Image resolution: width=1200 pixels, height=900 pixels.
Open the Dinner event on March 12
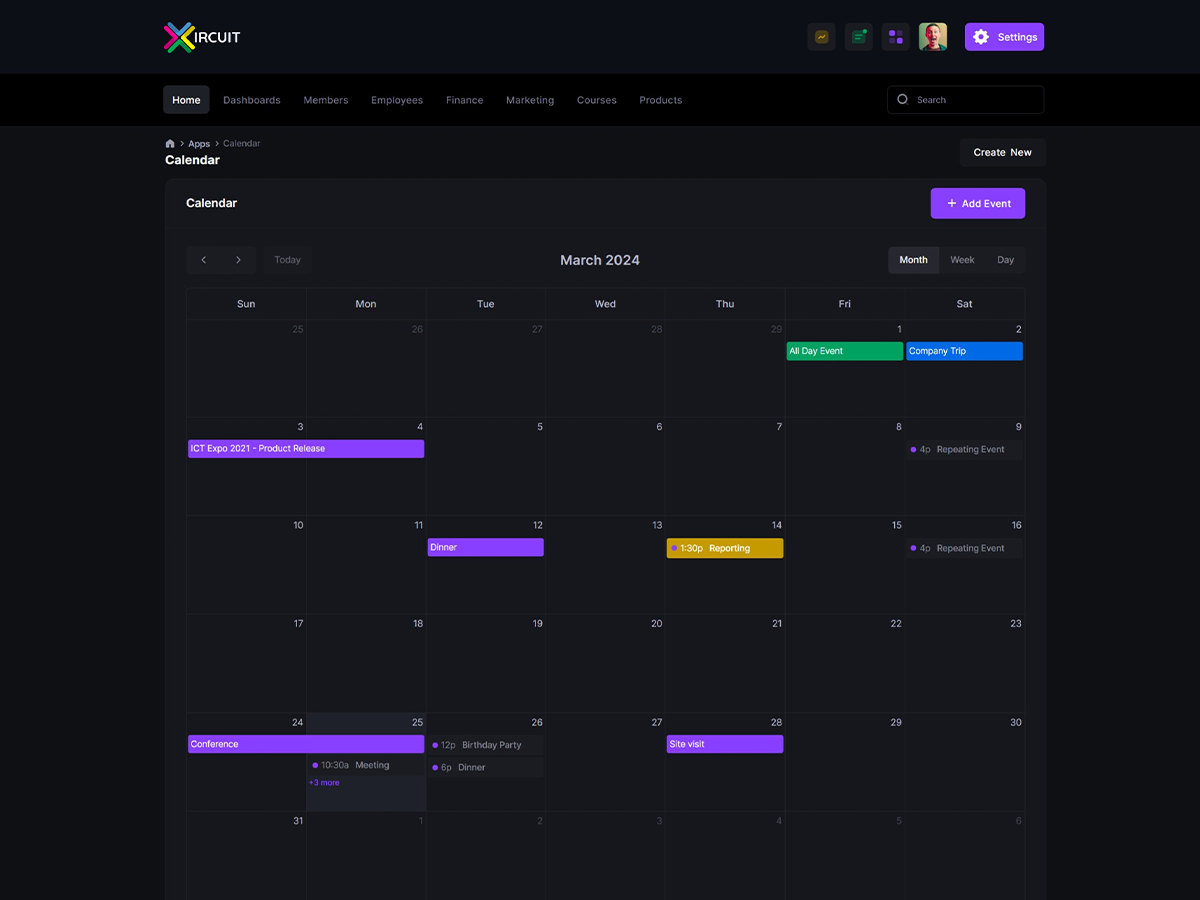point(486,547)
